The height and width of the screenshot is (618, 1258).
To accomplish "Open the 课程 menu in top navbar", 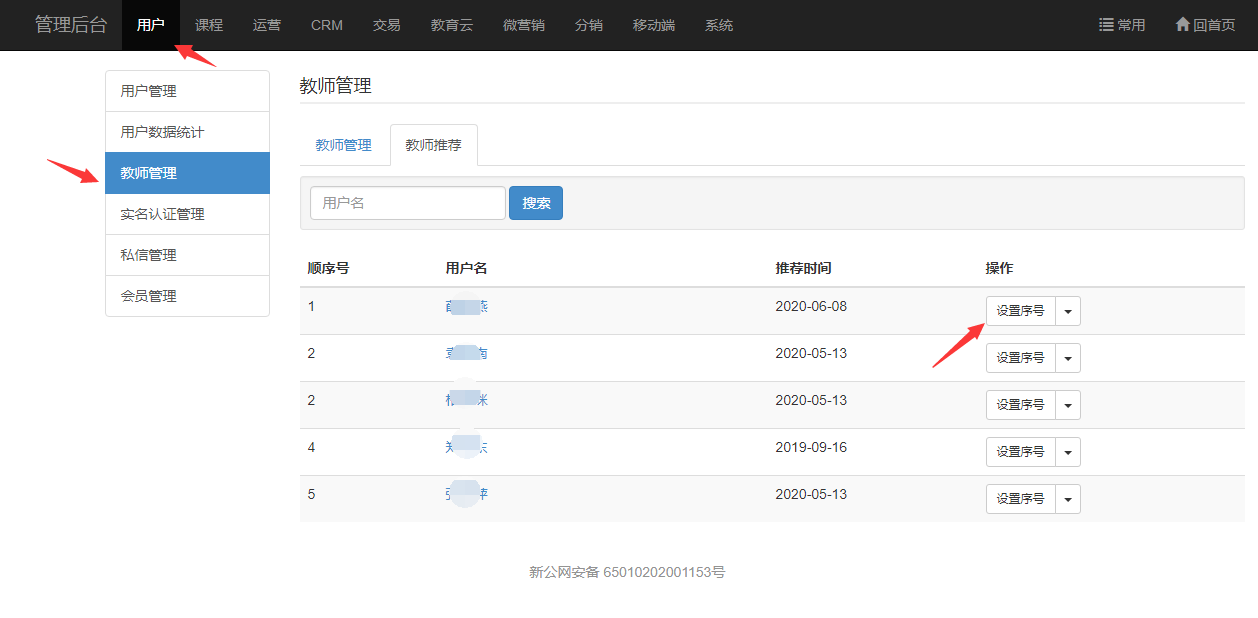I will 209,25.
